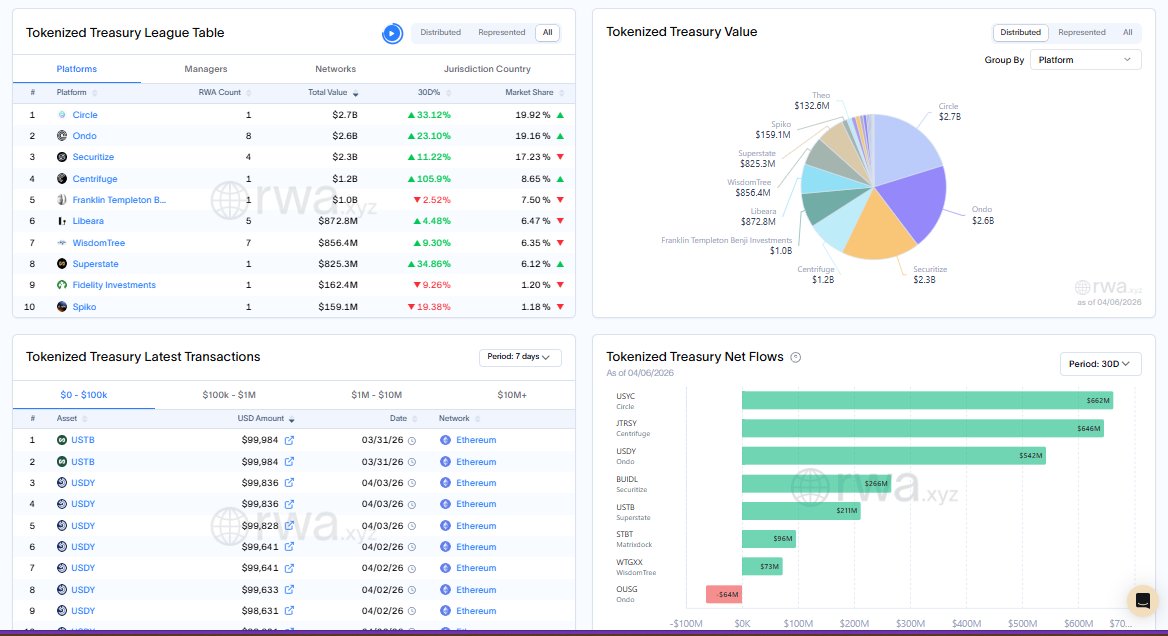
Task: Open the chat widget icon
Action: 1143,600
